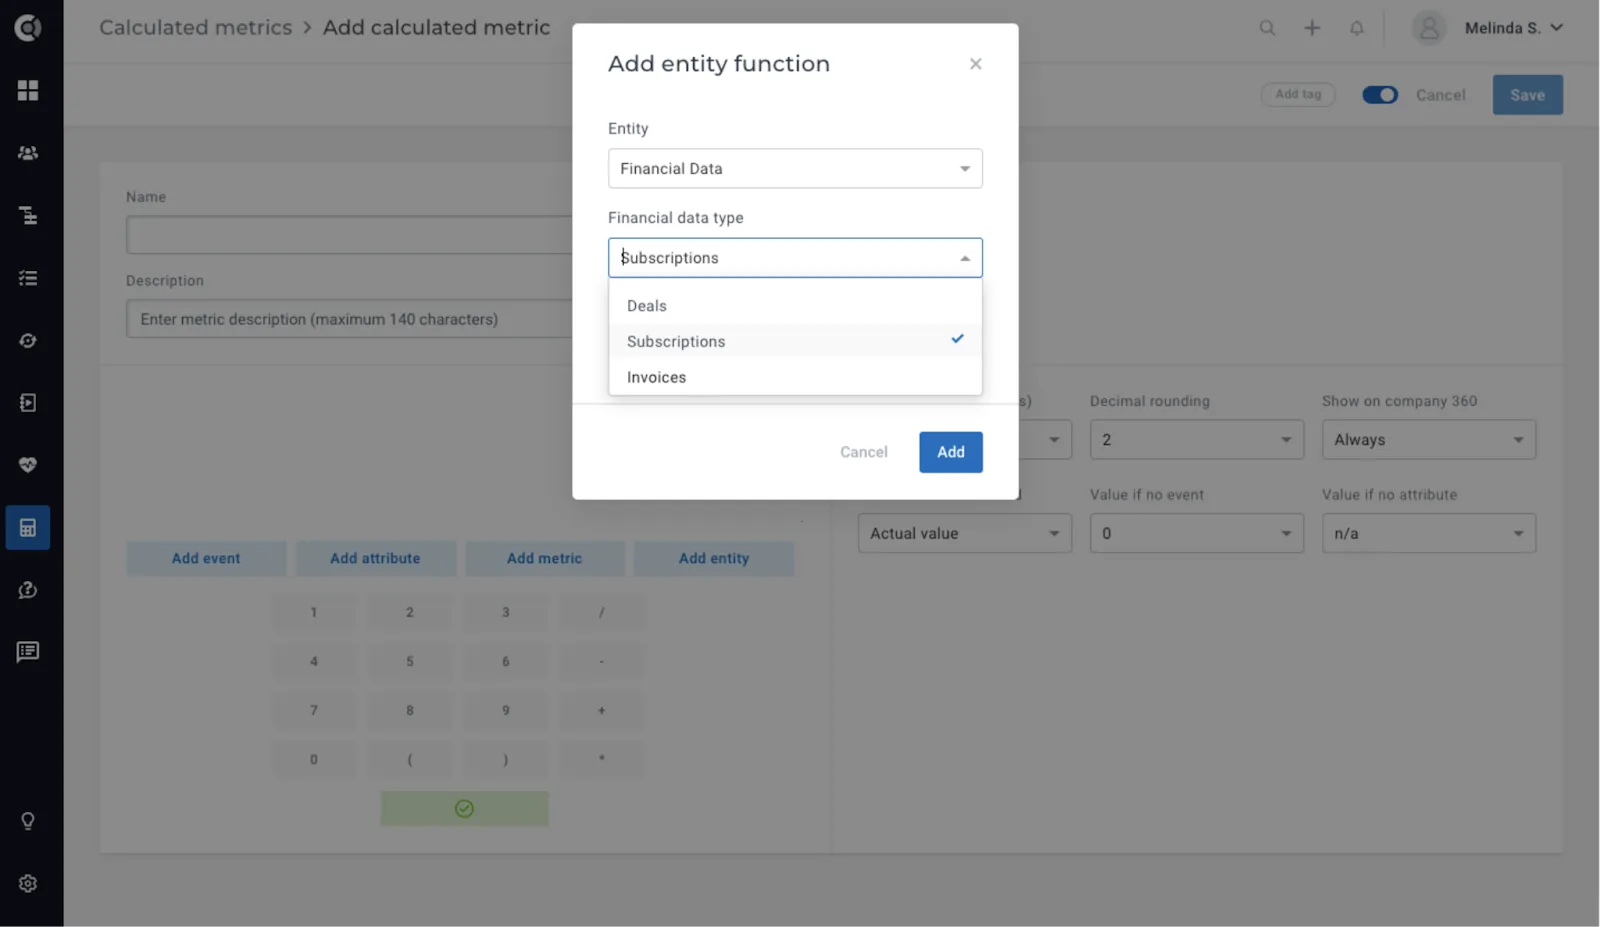Open the Show on company 360 dropdown

1429,440
